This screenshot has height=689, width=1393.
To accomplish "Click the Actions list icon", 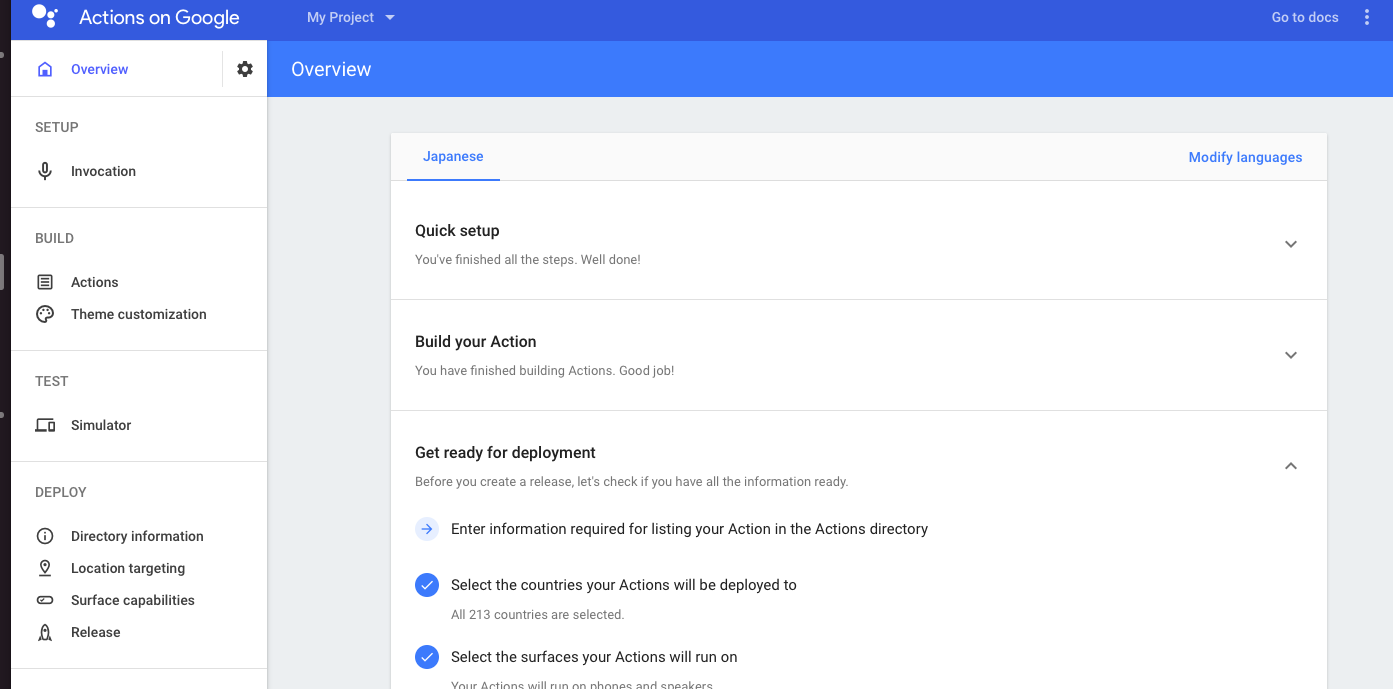I will 45,282.
